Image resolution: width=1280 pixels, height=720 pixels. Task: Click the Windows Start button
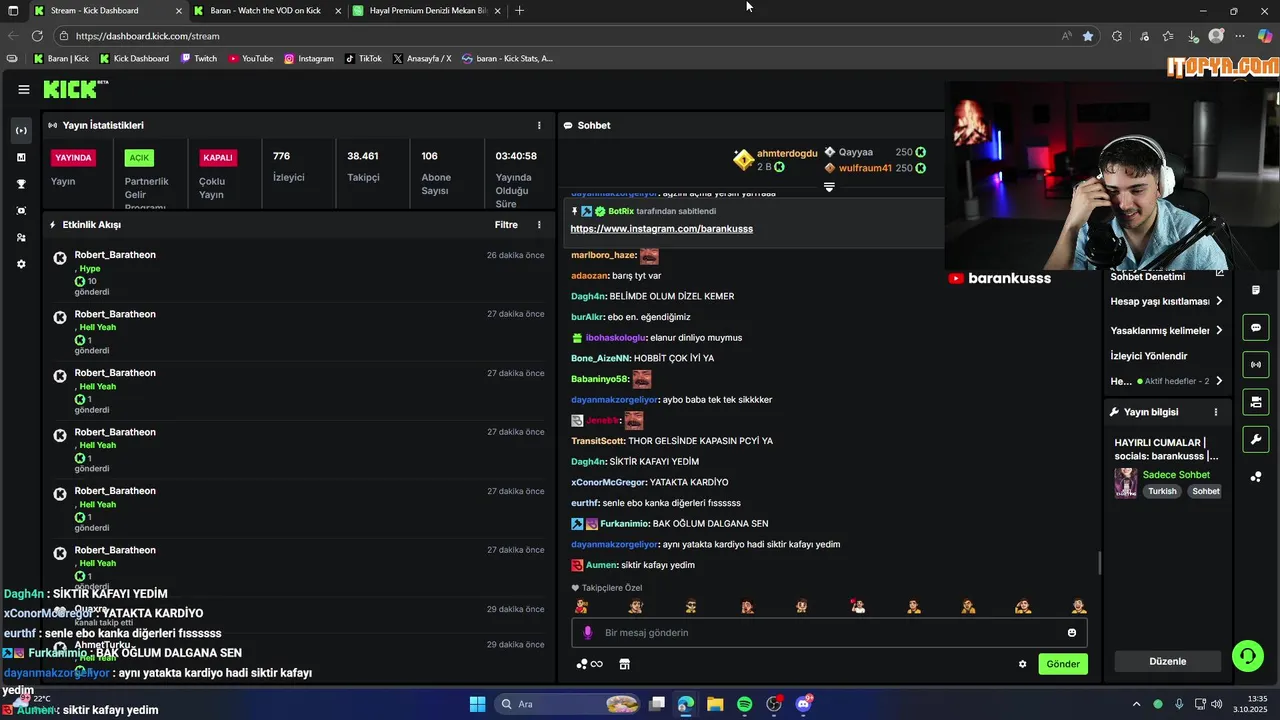pos(477,704)
